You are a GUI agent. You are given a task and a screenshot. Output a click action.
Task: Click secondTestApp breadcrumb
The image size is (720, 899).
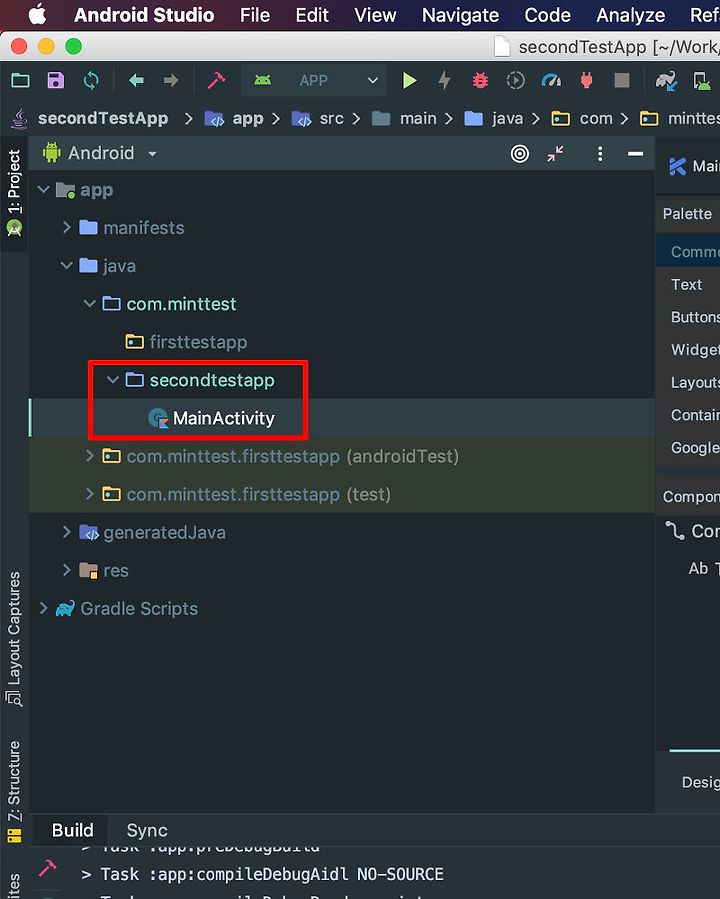[103, 118]
